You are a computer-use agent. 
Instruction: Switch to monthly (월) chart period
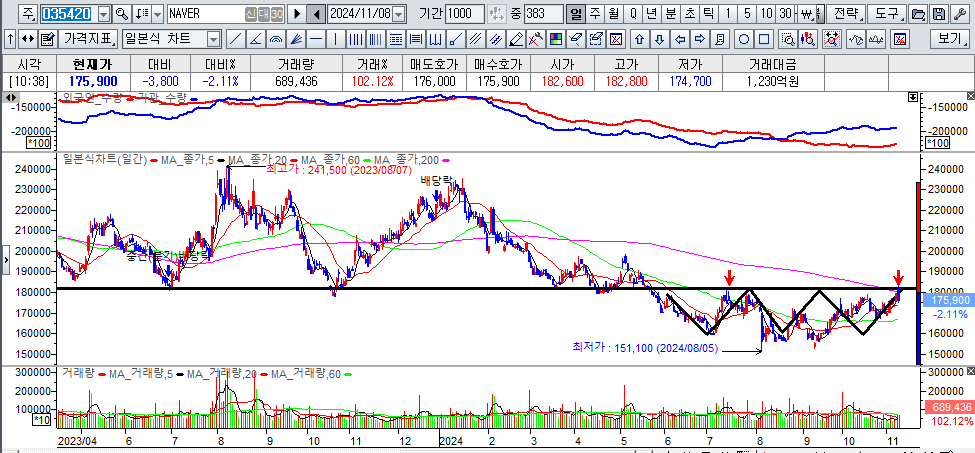613,14
